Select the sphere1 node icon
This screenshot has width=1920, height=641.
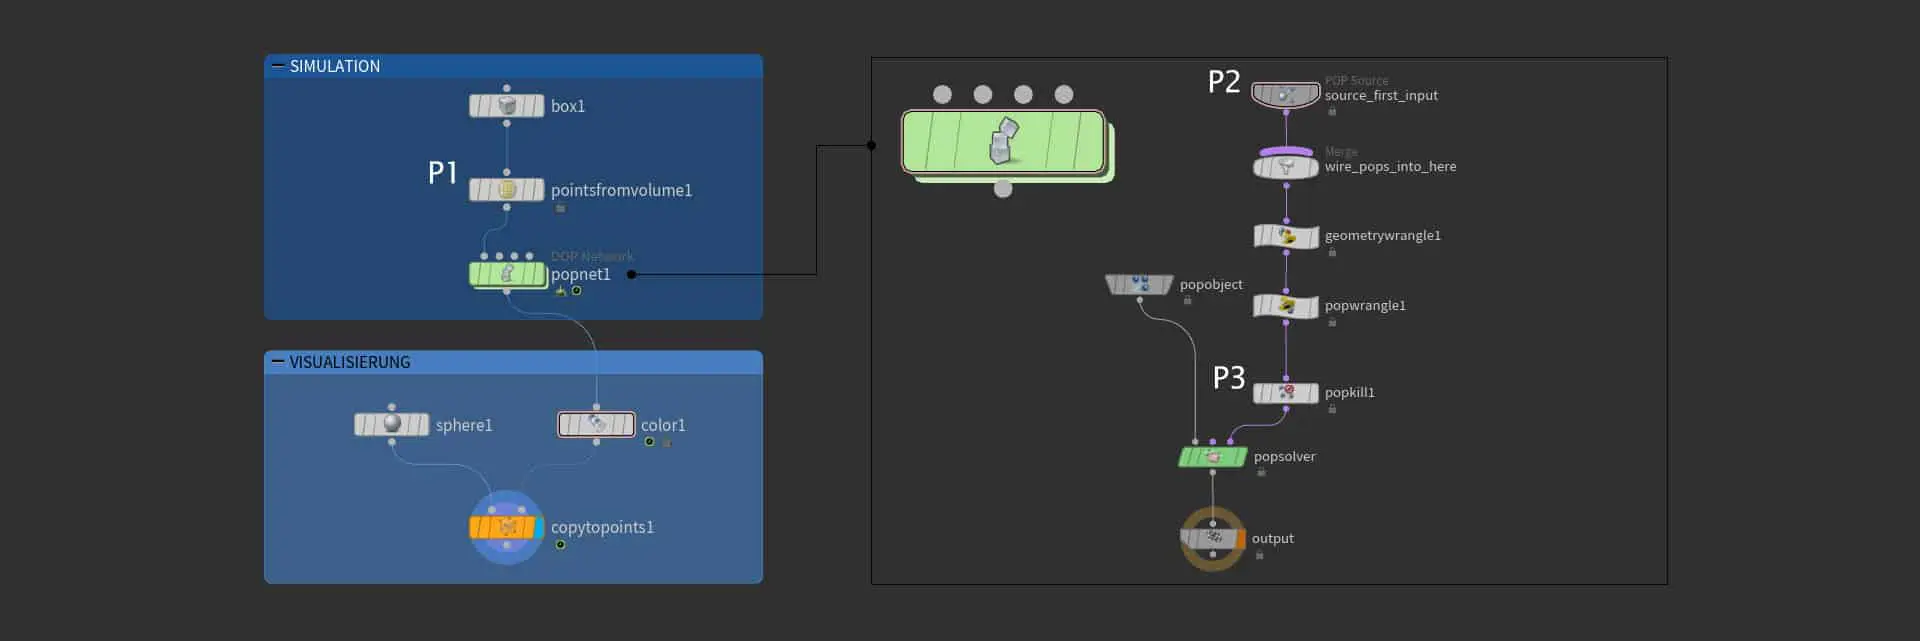click(x=392, y=424)
